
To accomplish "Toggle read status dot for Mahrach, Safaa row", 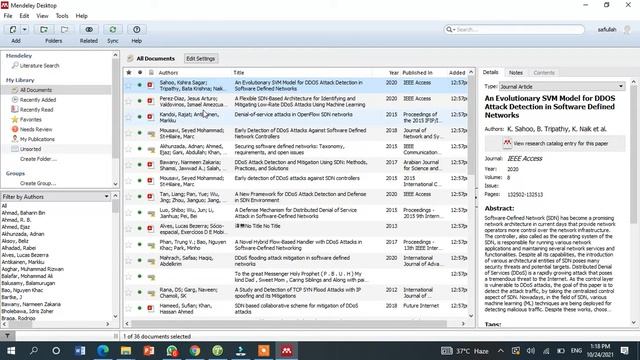I will [x=140, y=260].
